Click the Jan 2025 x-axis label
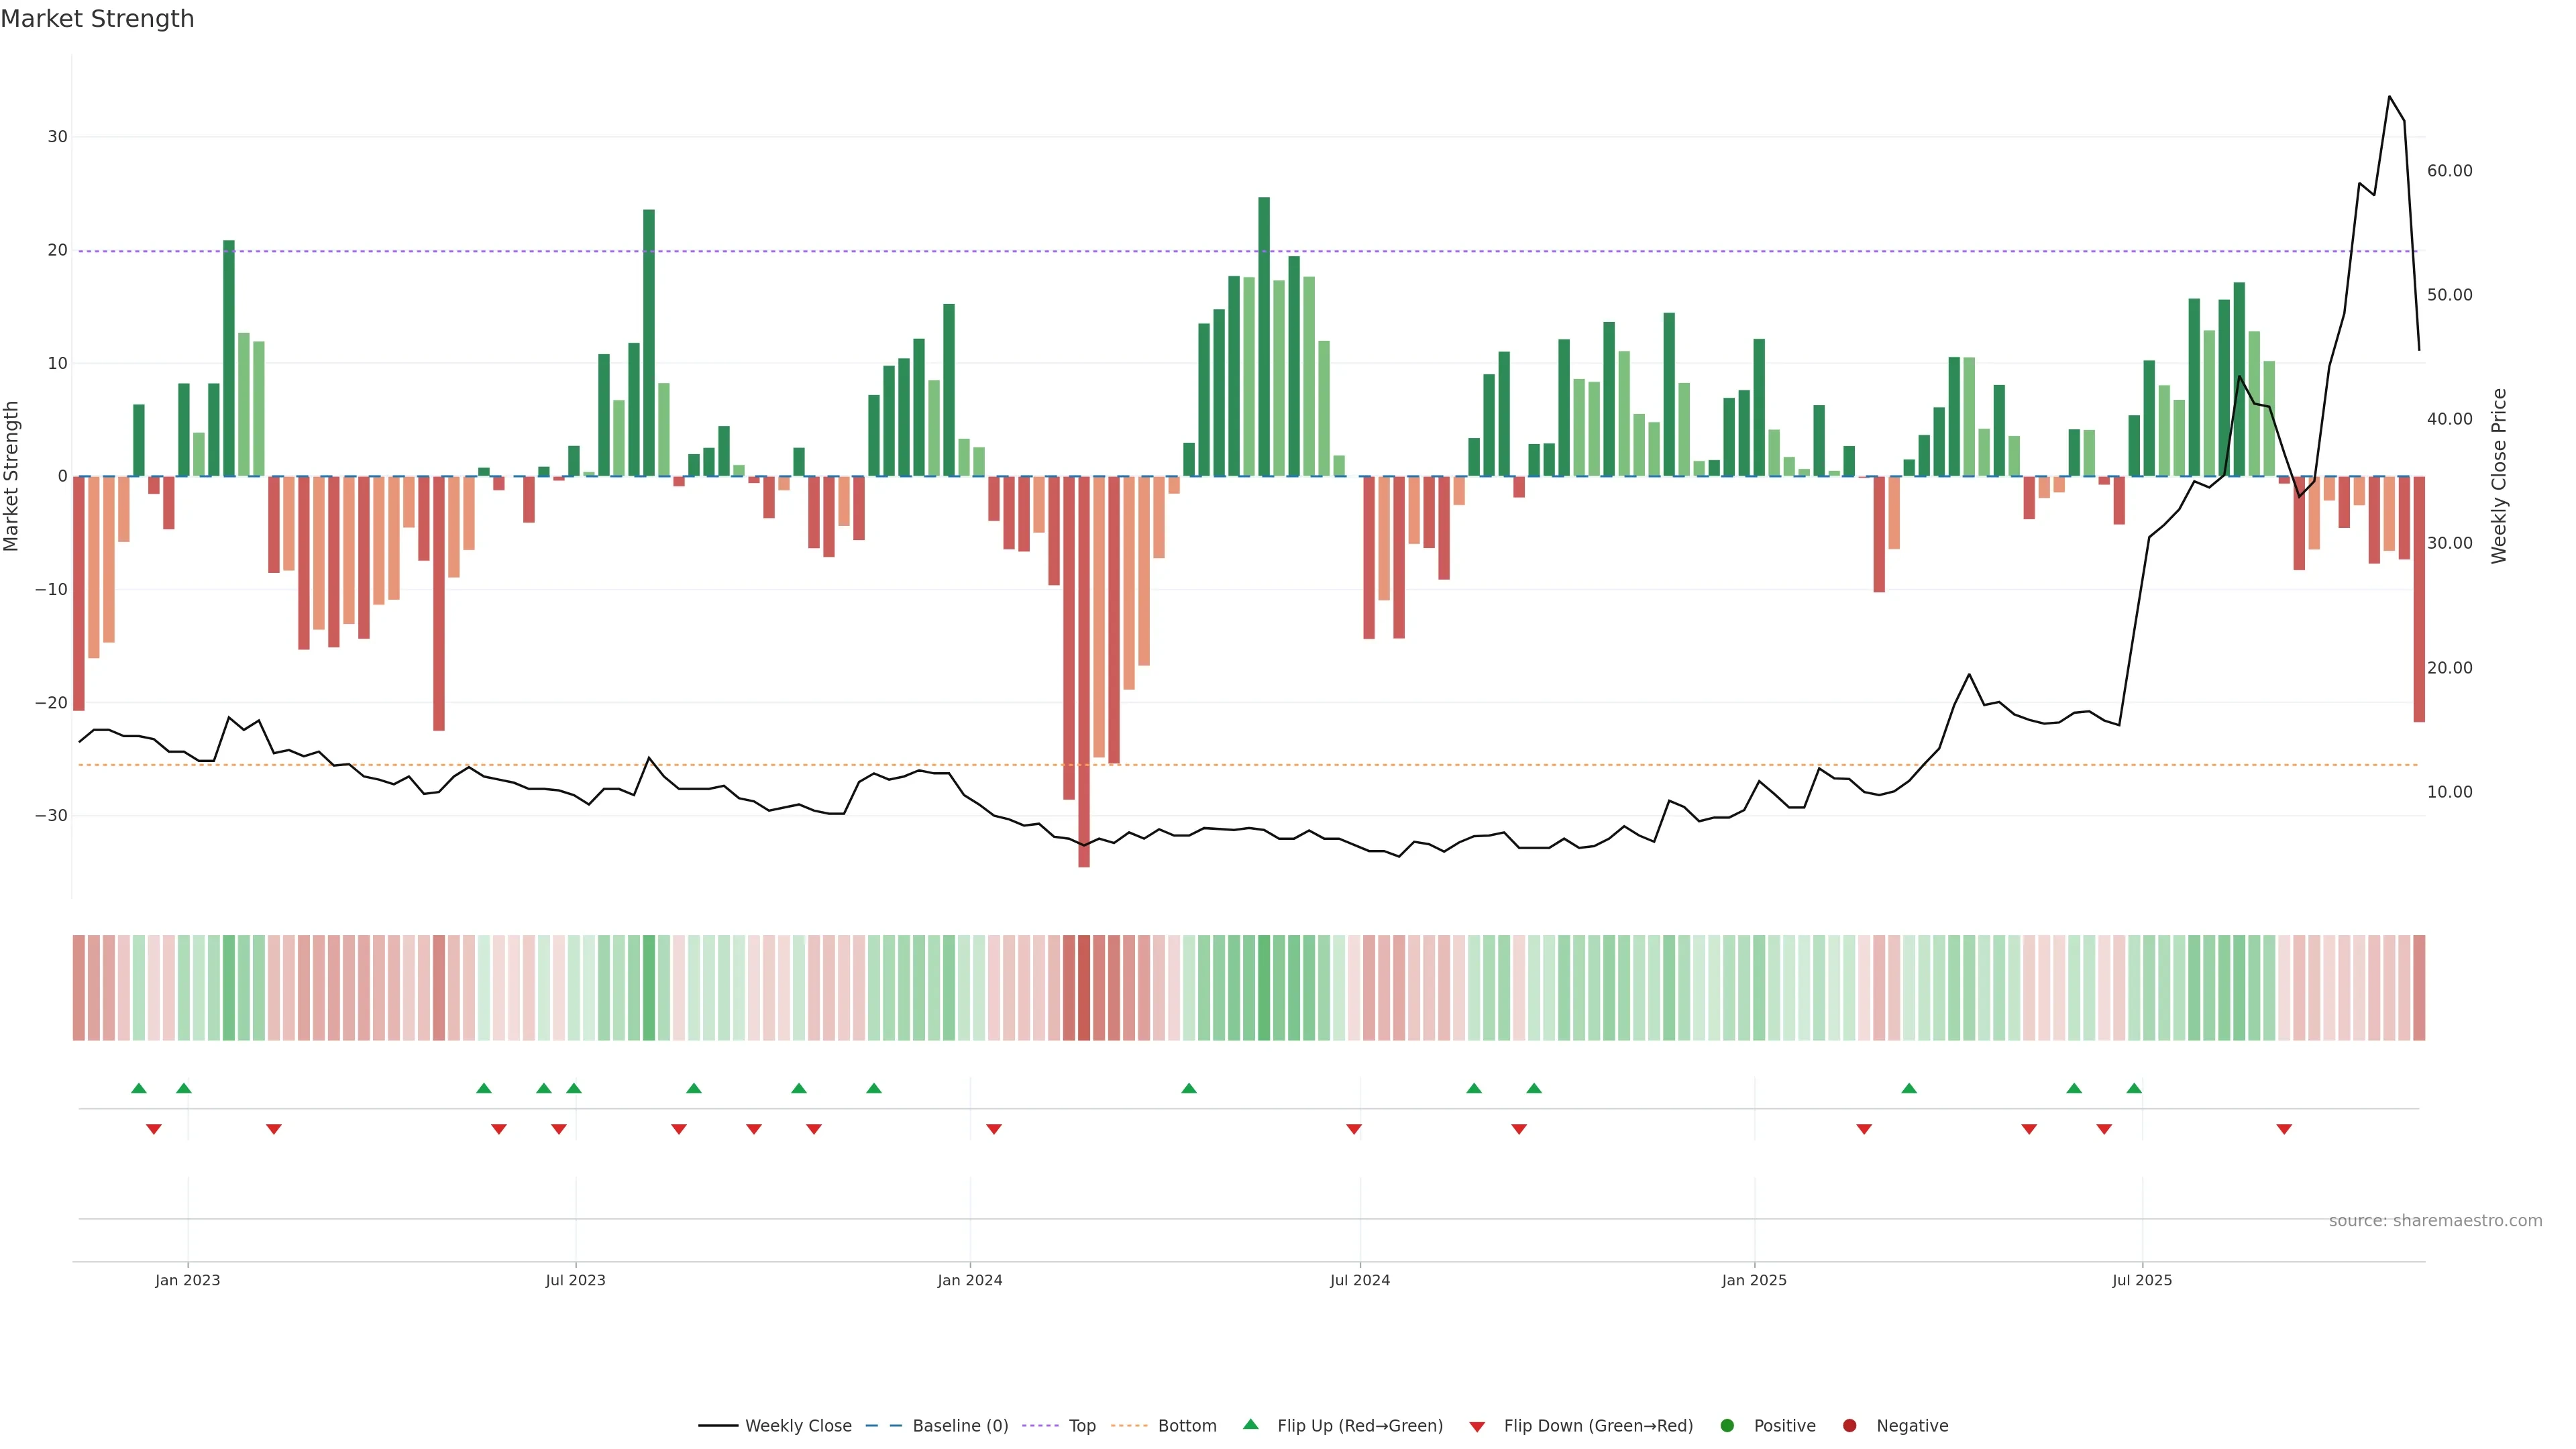 tap(1754, 1280)
